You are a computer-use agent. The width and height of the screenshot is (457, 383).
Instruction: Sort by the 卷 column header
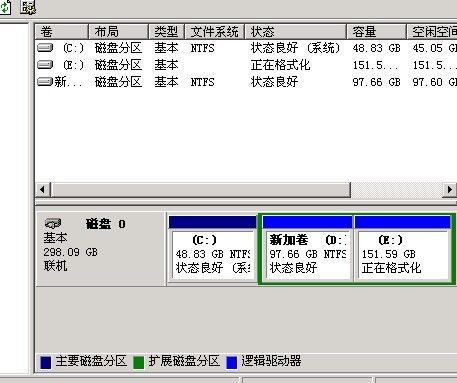62,32
